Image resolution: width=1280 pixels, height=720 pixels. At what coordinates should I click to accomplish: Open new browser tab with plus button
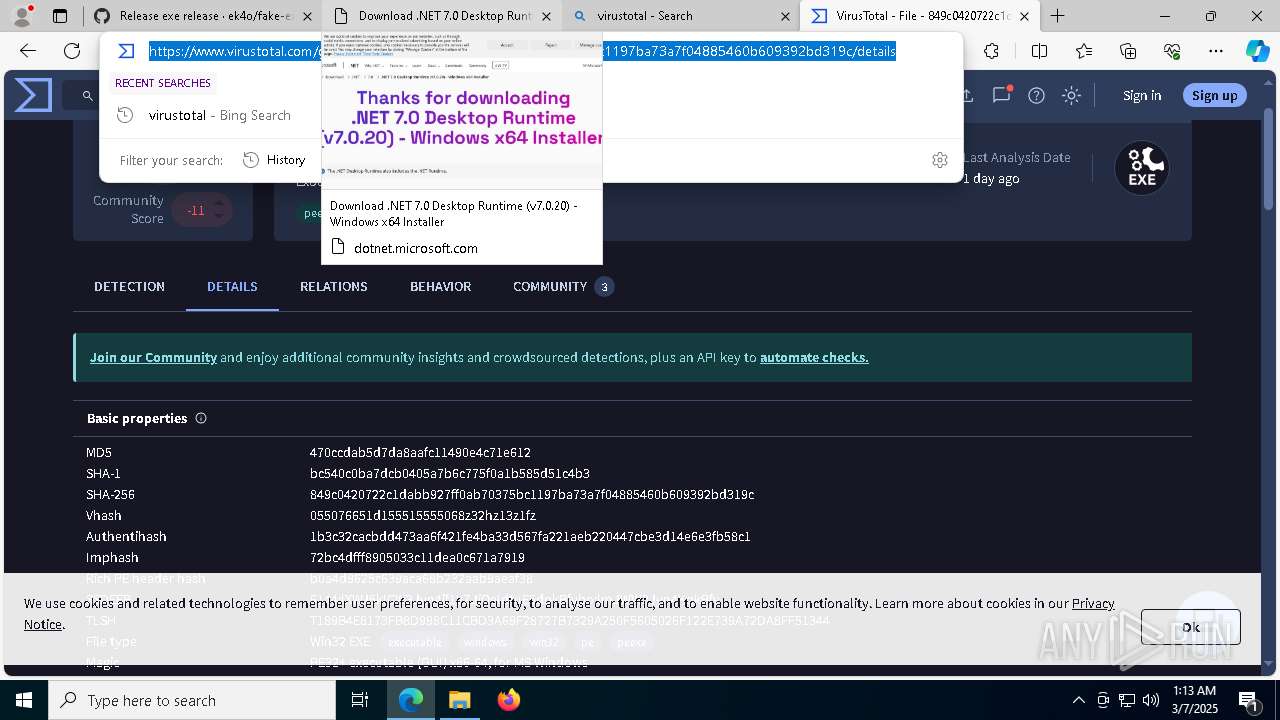coord(1057,16)
